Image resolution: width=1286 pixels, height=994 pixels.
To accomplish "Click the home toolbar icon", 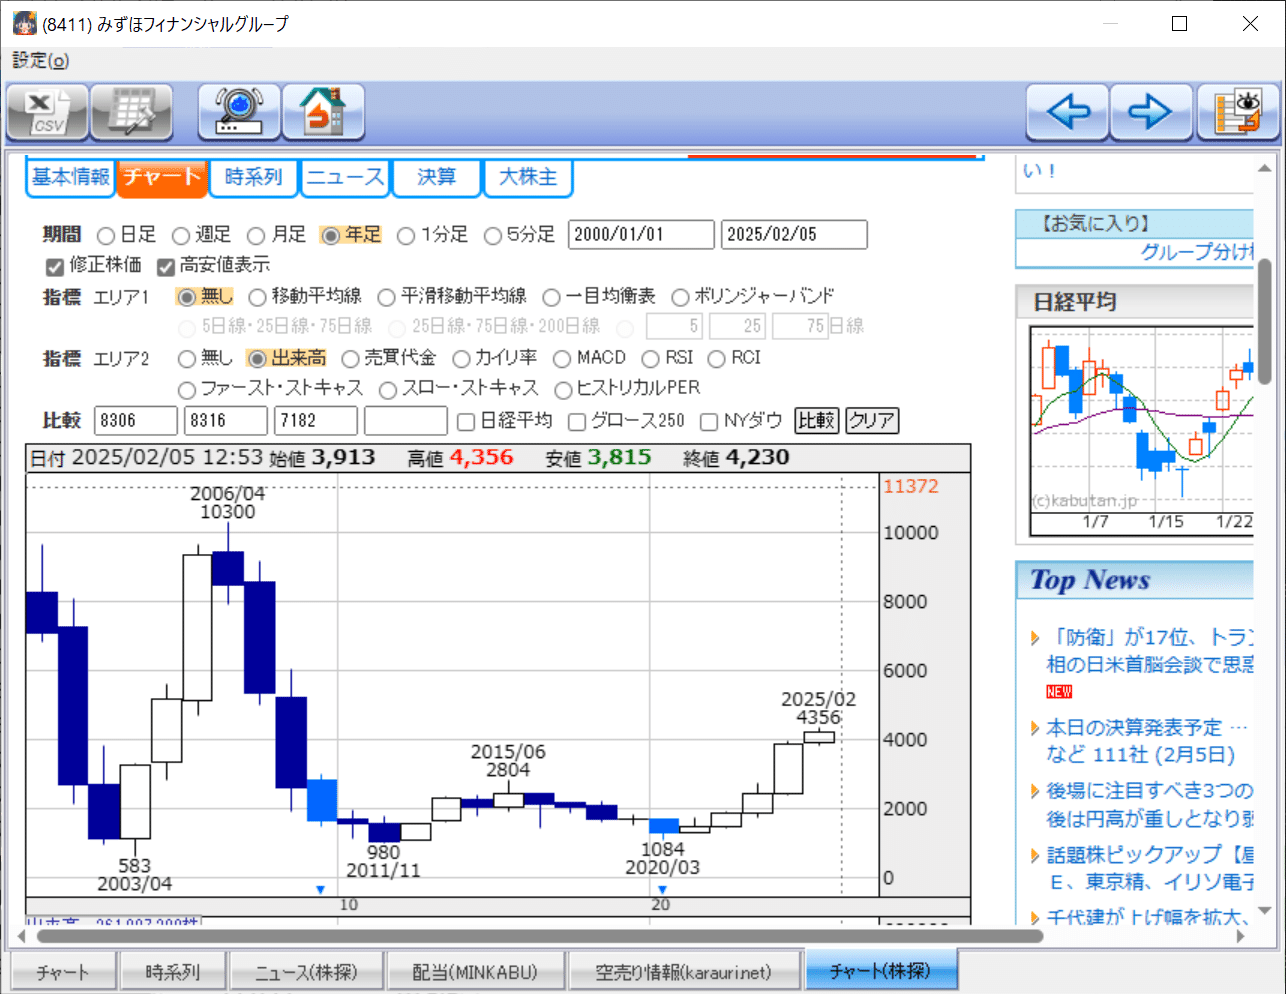I will pos(323,111).
